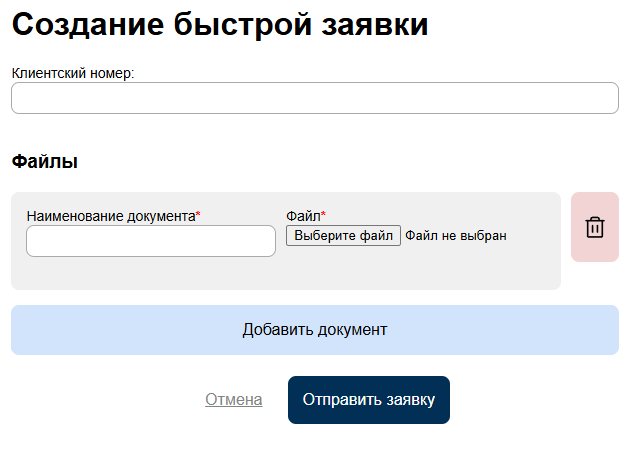640x450 pixels.
Task: Click the Добавить документ button
Action: tap(314, 330)
